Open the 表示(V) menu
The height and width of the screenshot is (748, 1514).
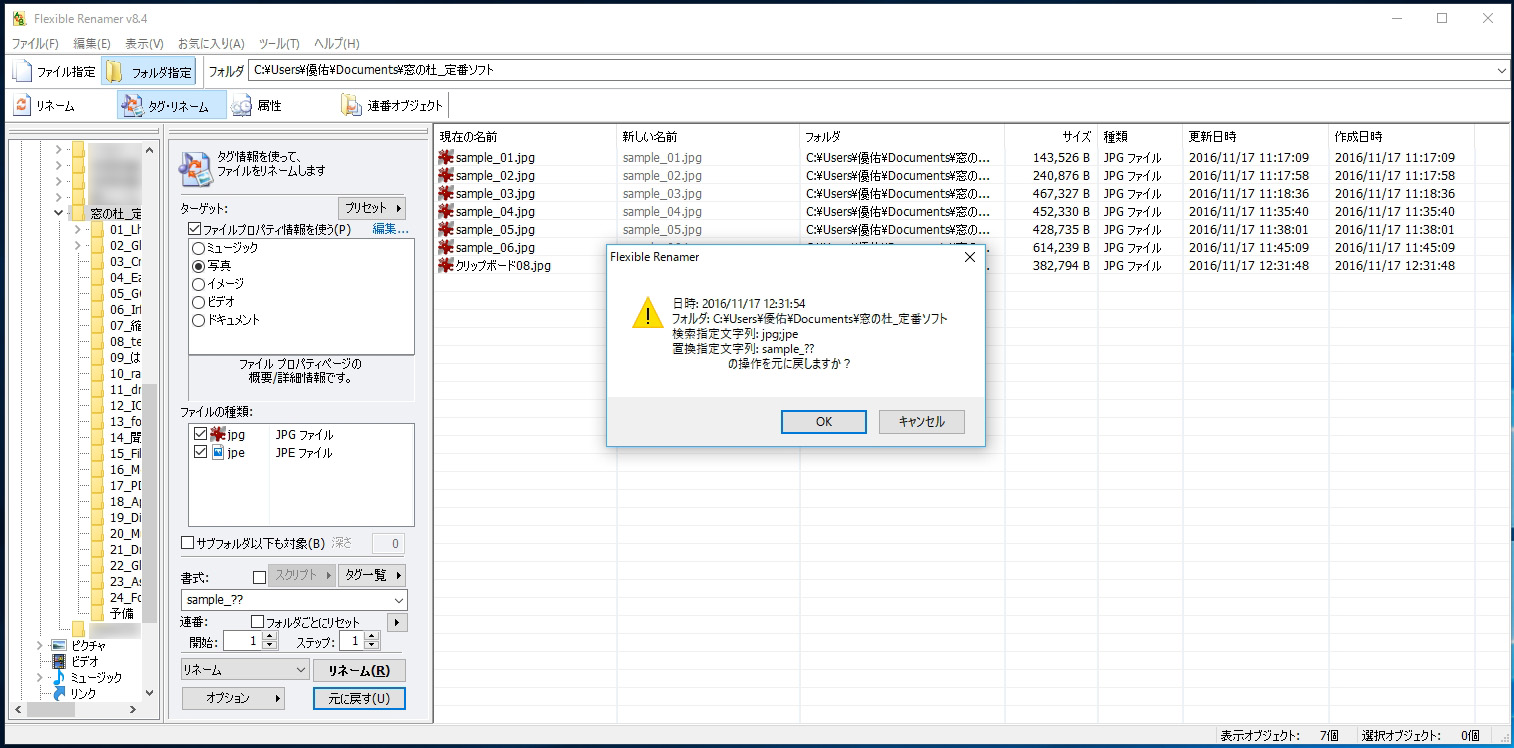coord(144,44)
